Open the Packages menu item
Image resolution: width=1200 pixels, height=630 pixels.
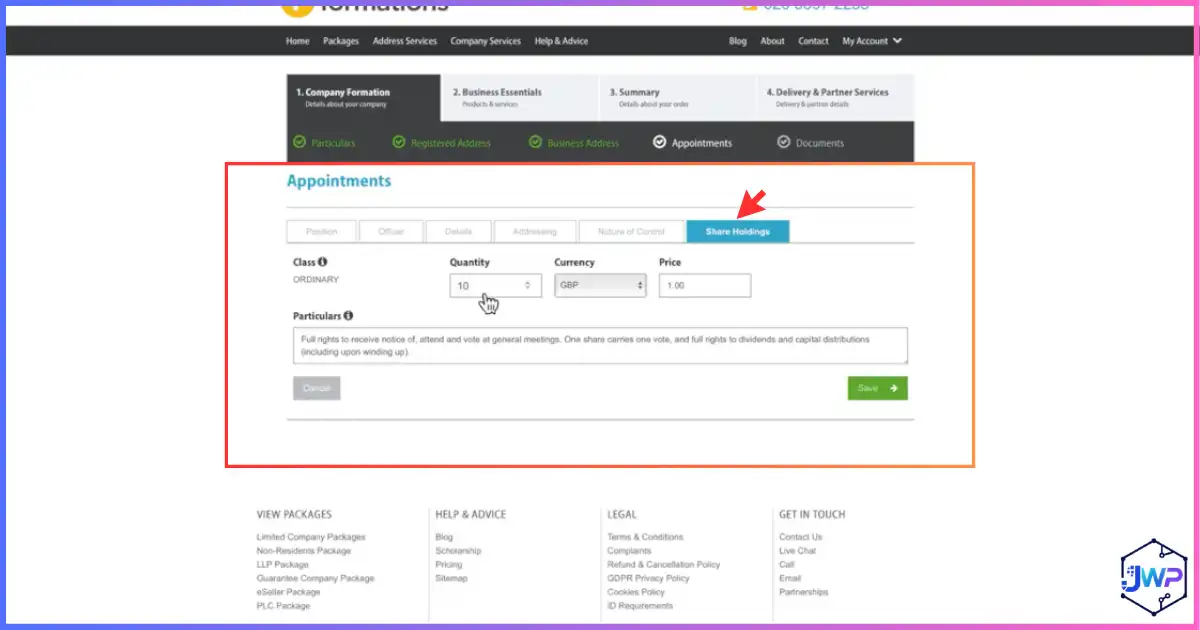click(341, 41)
